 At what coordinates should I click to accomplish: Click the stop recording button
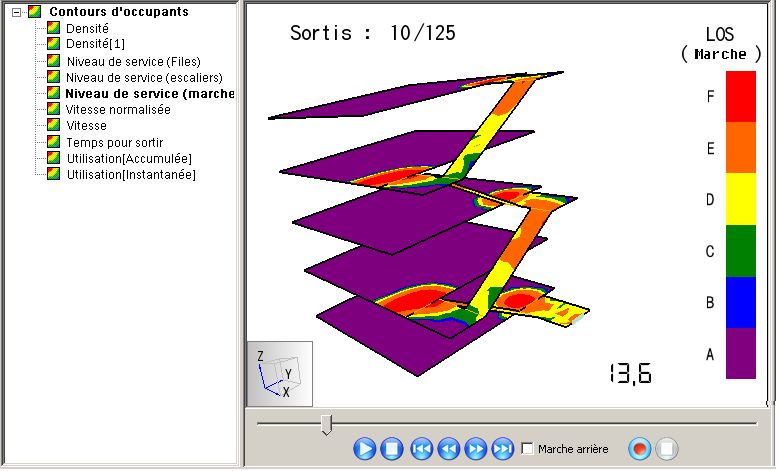coord(666,449)
